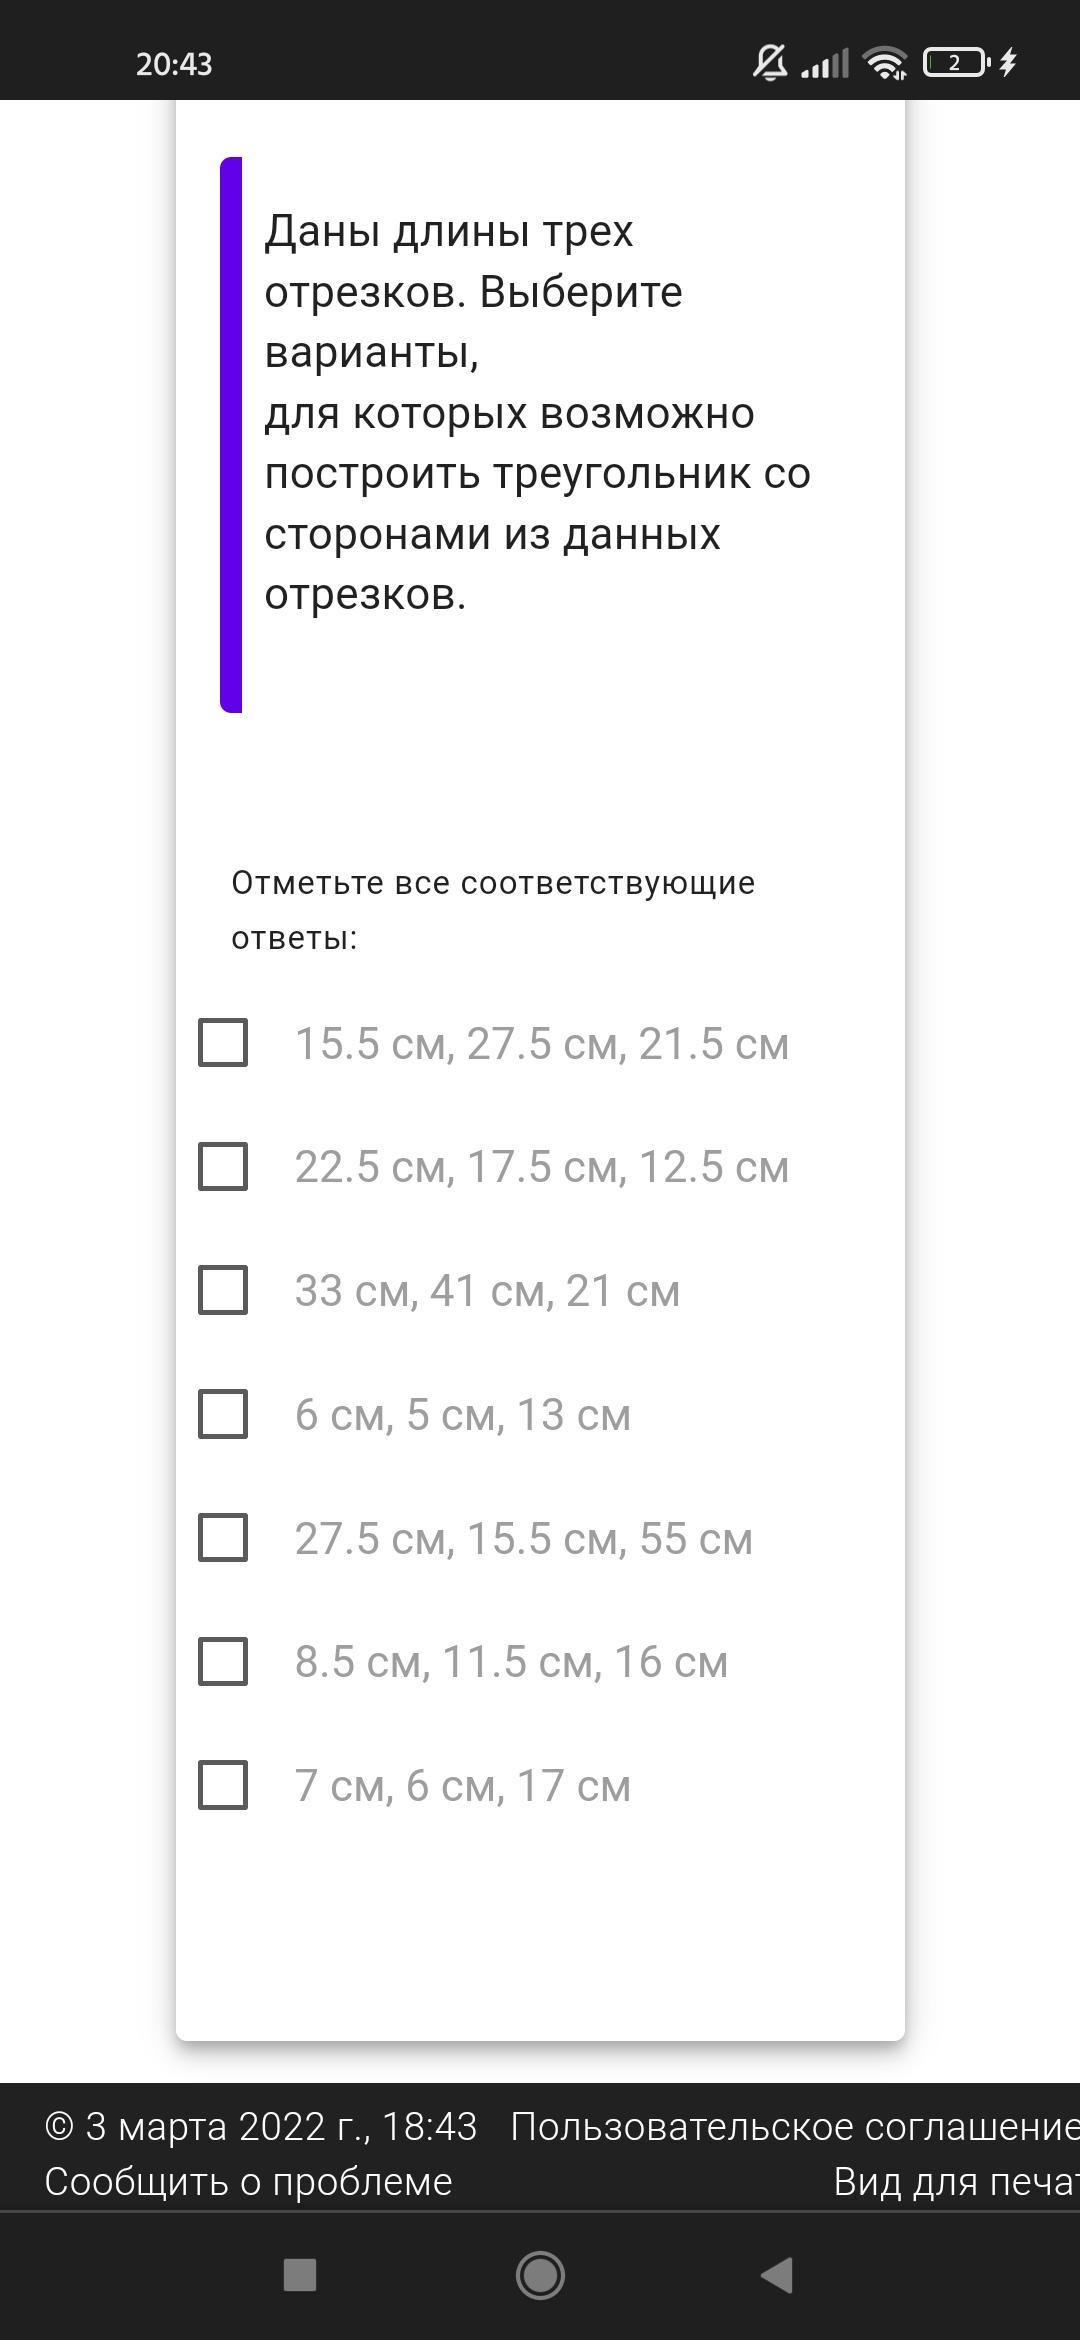Tick the 7 см, 6 см, 17 см checkbox
The width and height of the screenshot is (1080, 2340).
pyautogui.click(x=223, y=1785)
